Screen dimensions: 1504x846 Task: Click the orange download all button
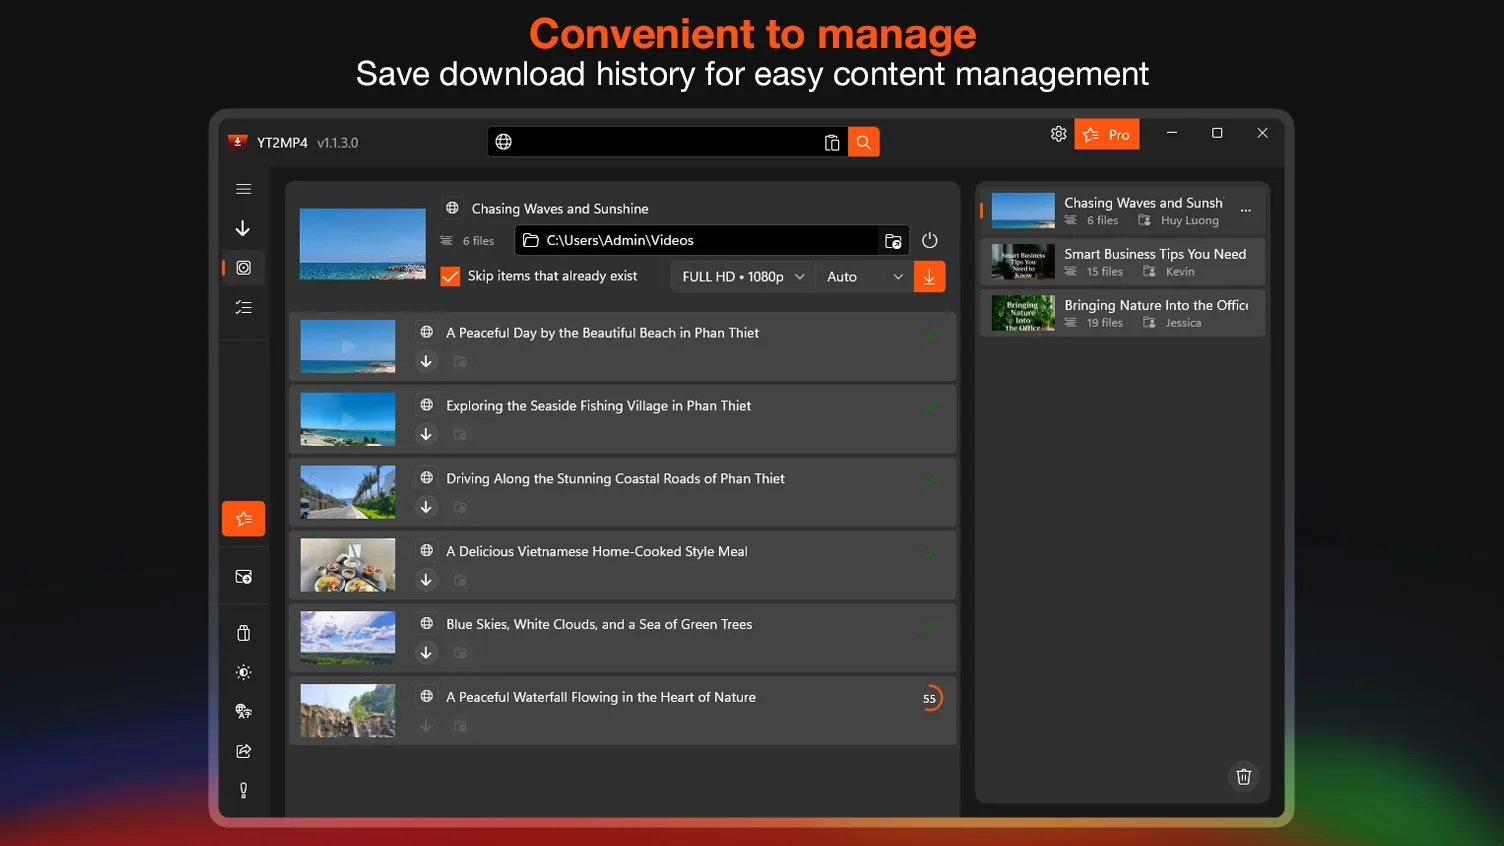929,277
